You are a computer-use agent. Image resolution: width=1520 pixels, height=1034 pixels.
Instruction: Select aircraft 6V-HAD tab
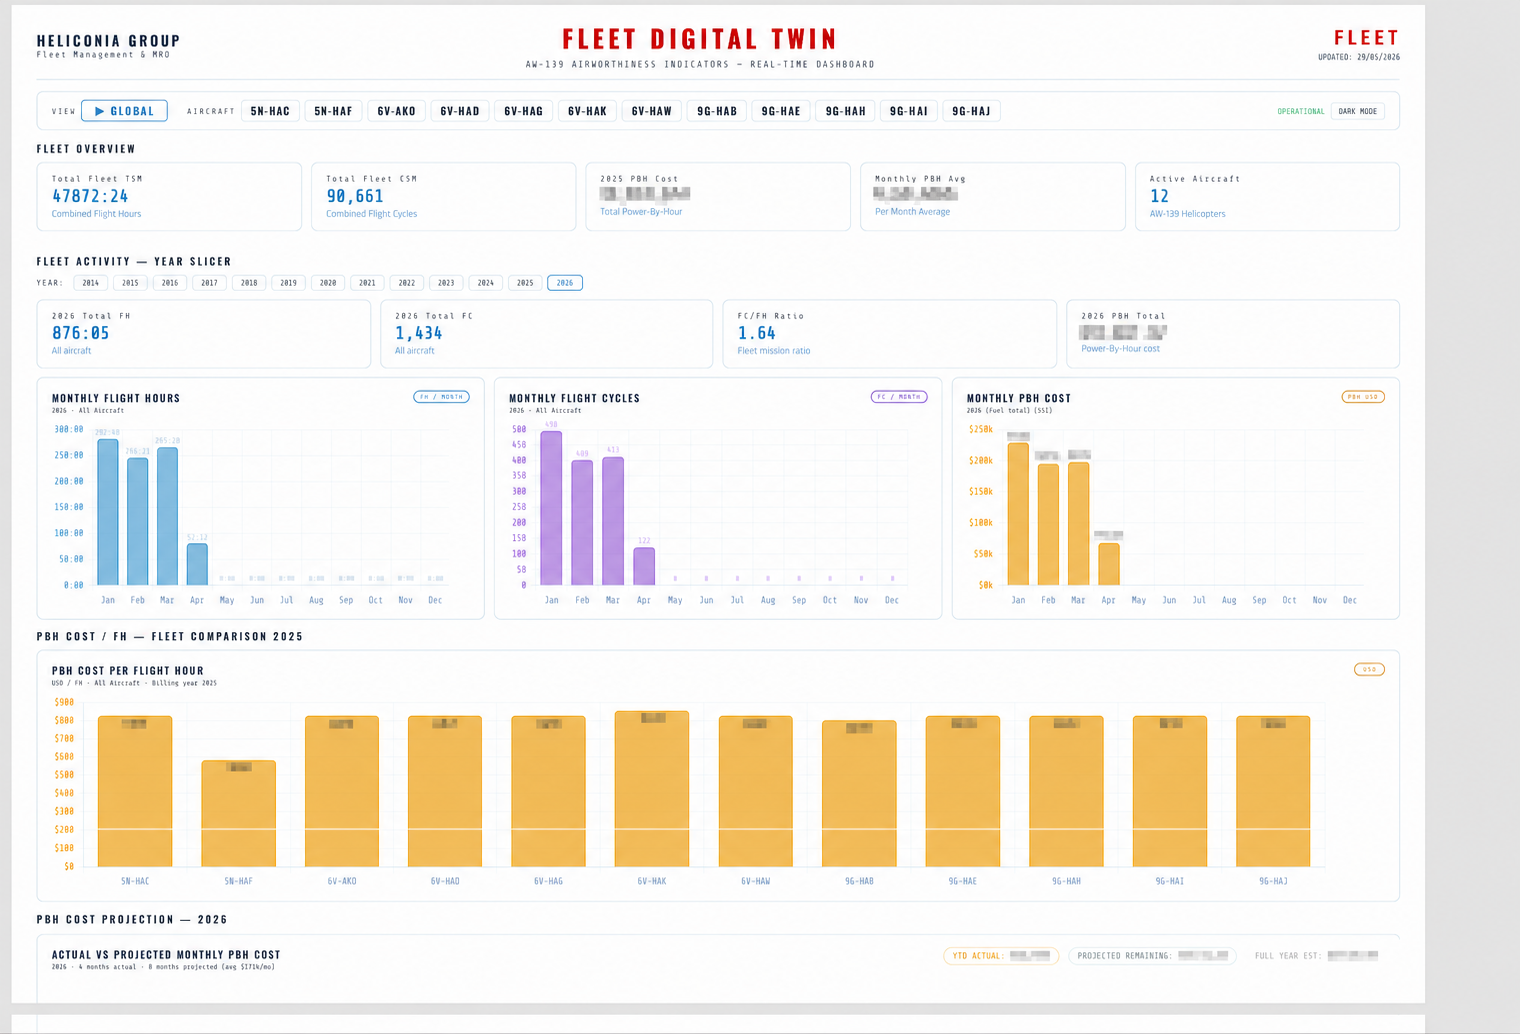pos(460,111)
